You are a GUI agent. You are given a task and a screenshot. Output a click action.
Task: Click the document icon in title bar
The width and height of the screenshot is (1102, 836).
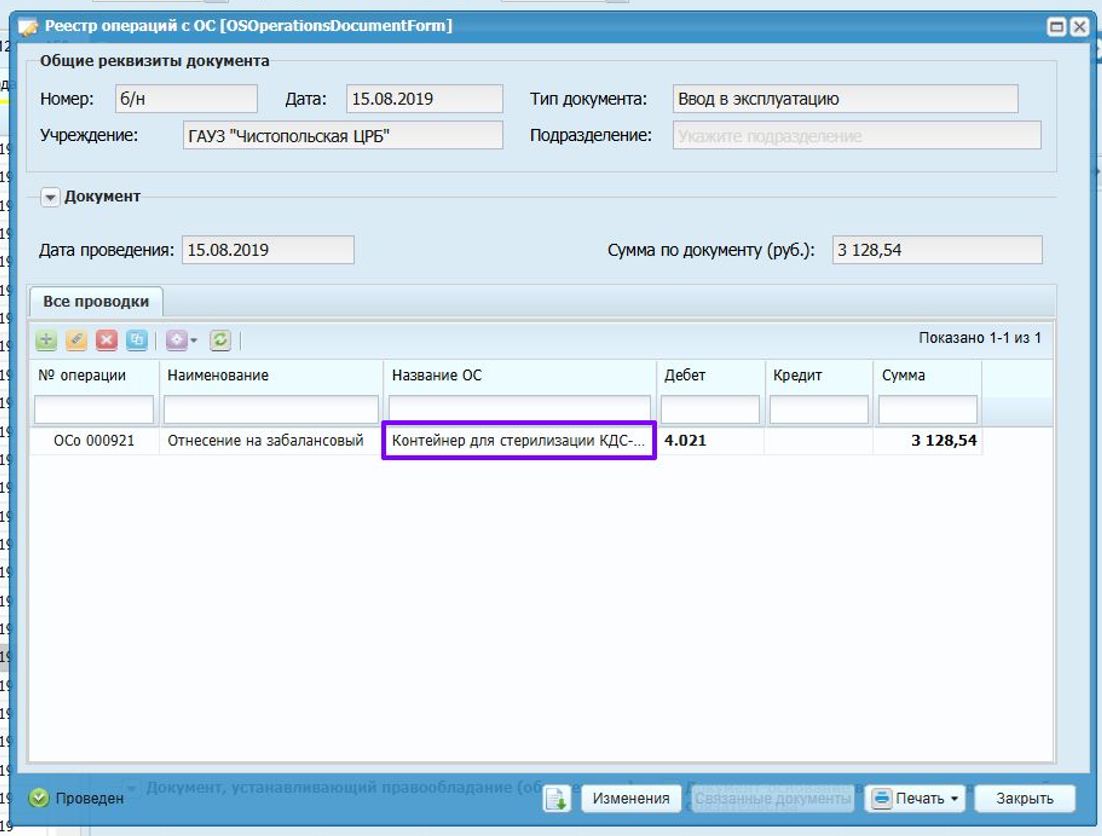pyautogui.click(x=27, y=27)
